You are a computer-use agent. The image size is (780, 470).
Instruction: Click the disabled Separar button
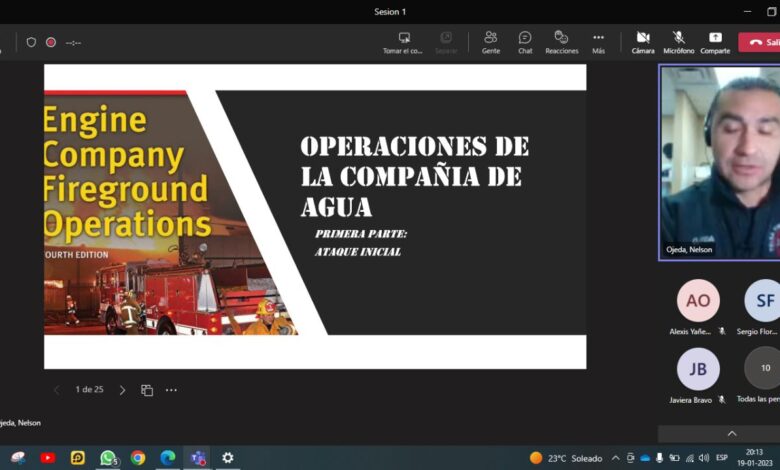[446, 42]
